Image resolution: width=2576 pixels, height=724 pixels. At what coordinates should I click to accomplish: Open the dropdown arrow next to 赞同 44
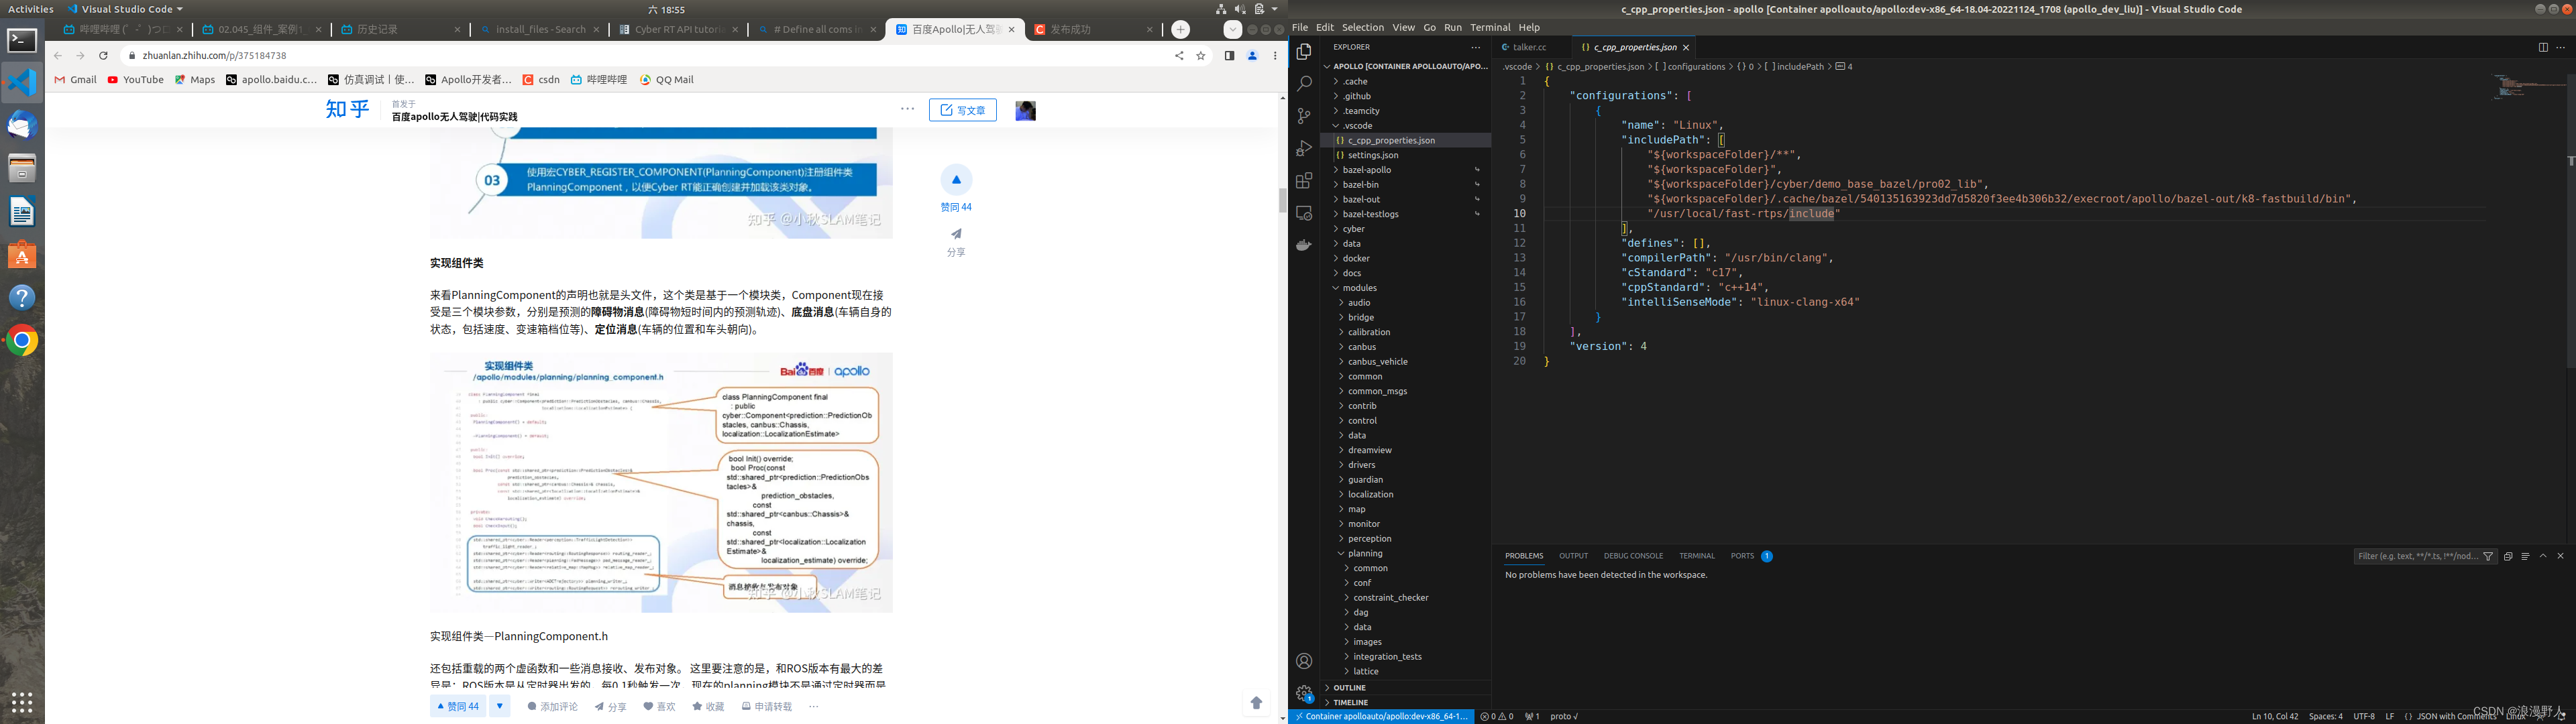coord(499,706)
